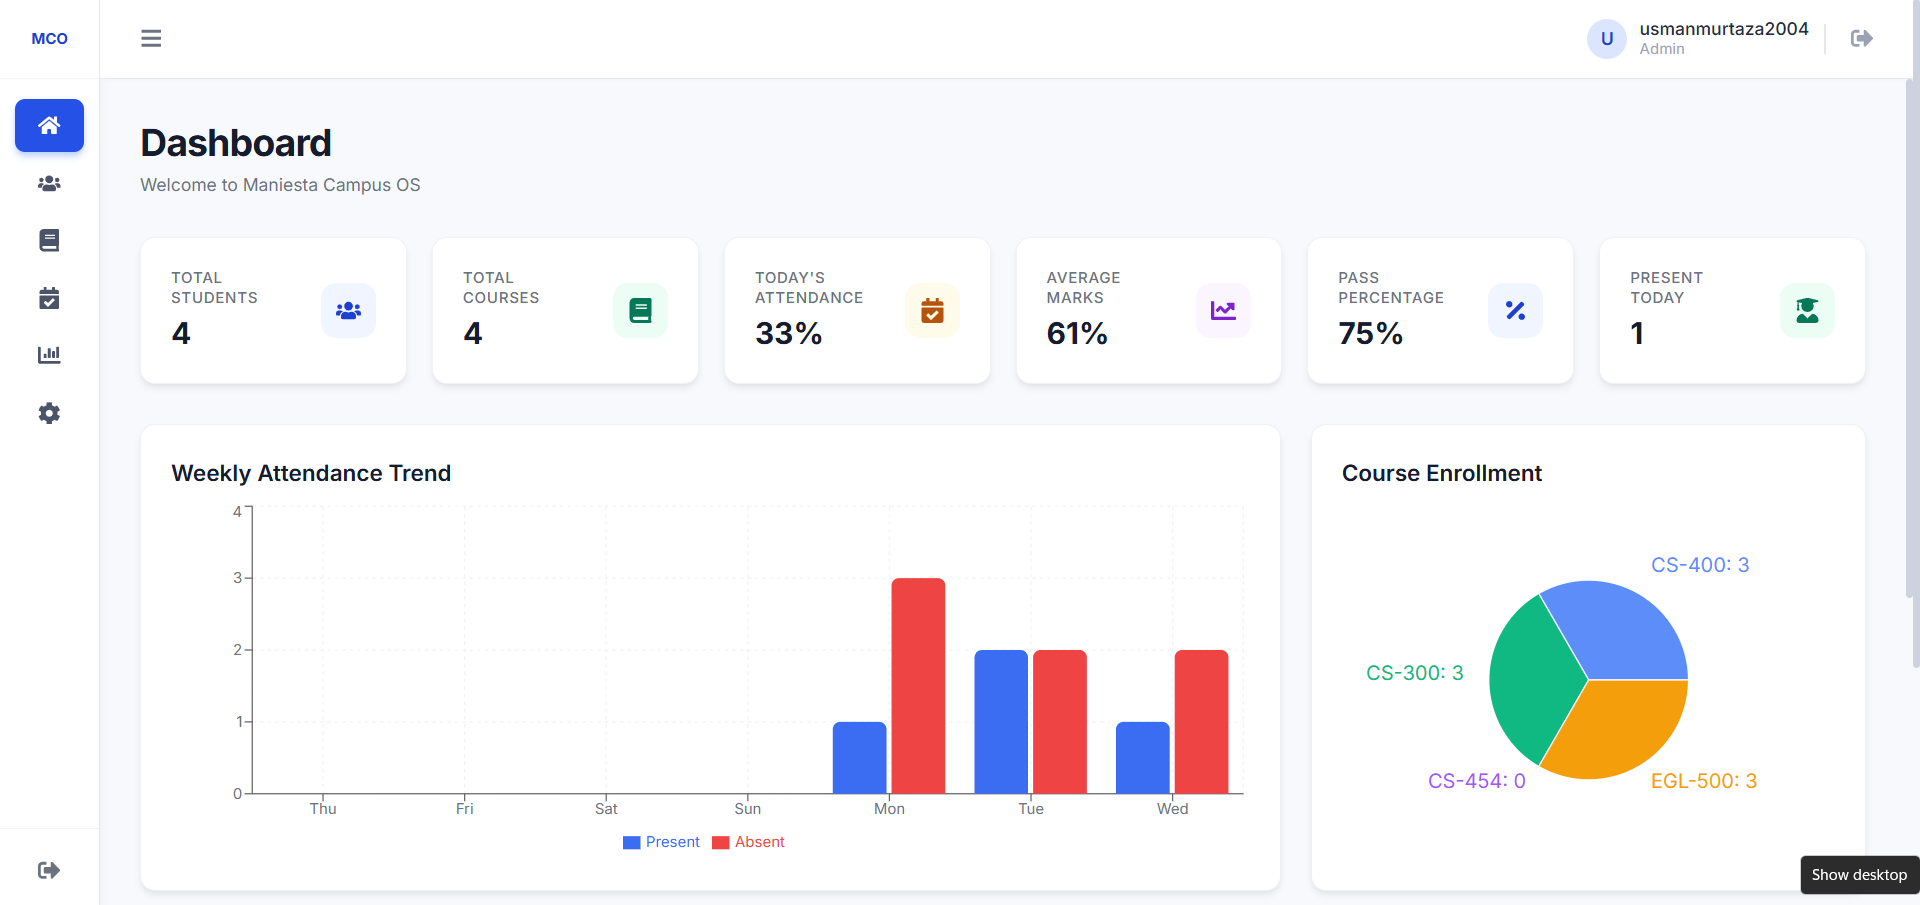Open the Total Students card

pyautogui.click(x=273, y=310)
